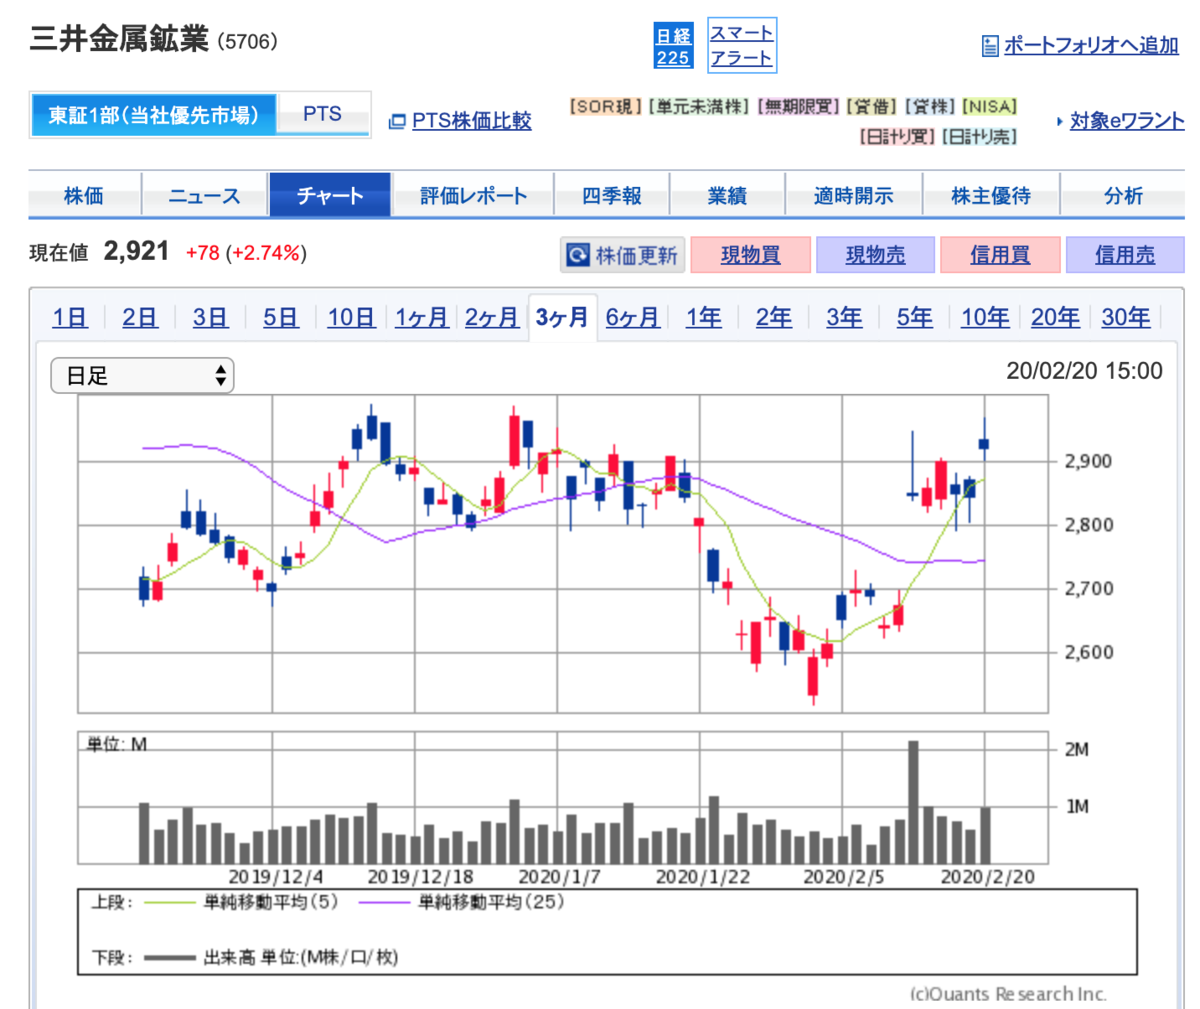Click the tallest 2M volume bar

pyautogui.click(x=913, y=802)
